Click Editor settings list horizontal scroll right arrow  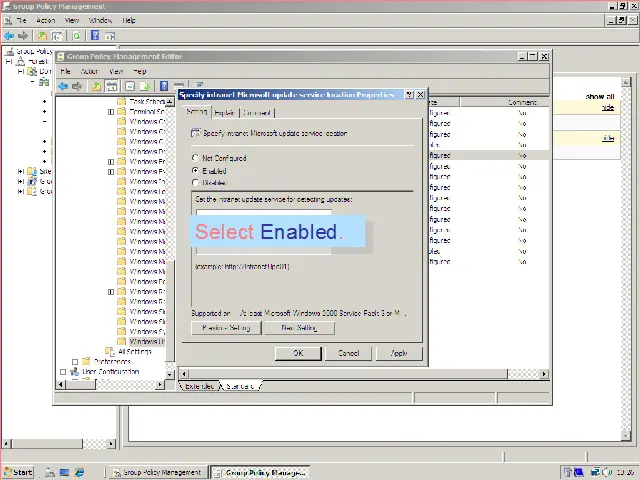tap(544, 374)
